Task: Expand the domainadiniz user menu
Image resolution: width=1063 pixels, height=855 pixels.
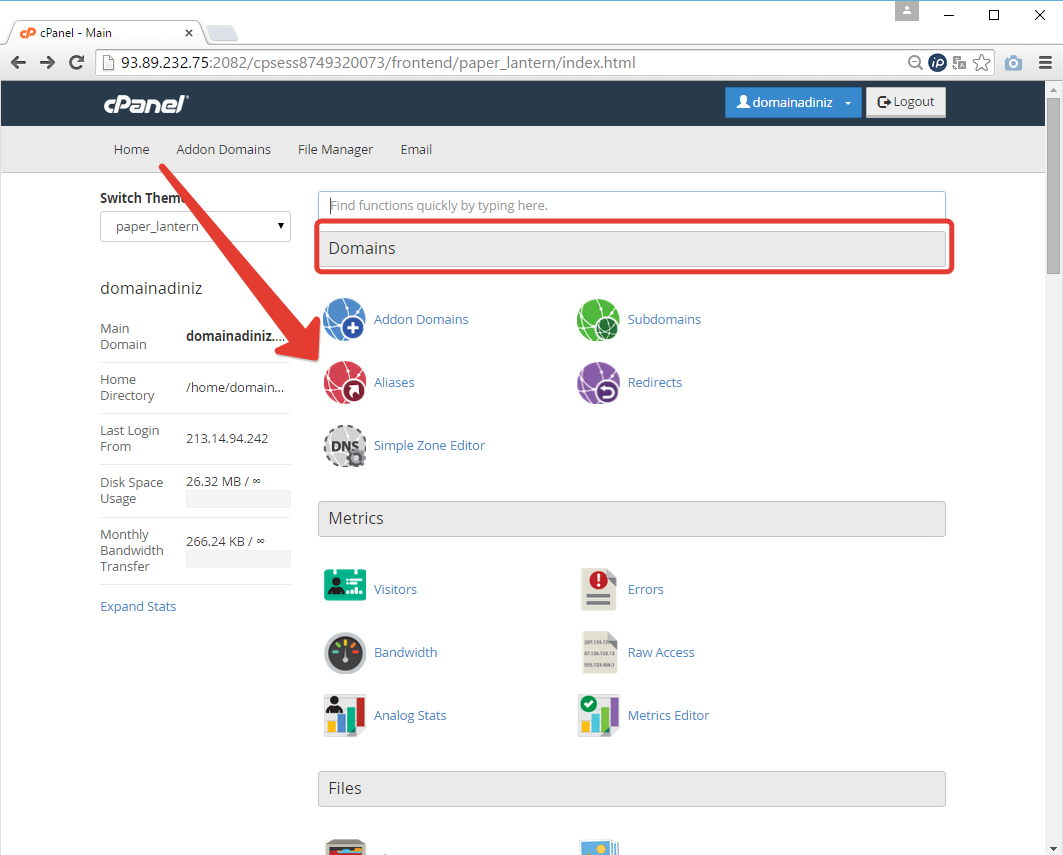Action: coord(793,102)
